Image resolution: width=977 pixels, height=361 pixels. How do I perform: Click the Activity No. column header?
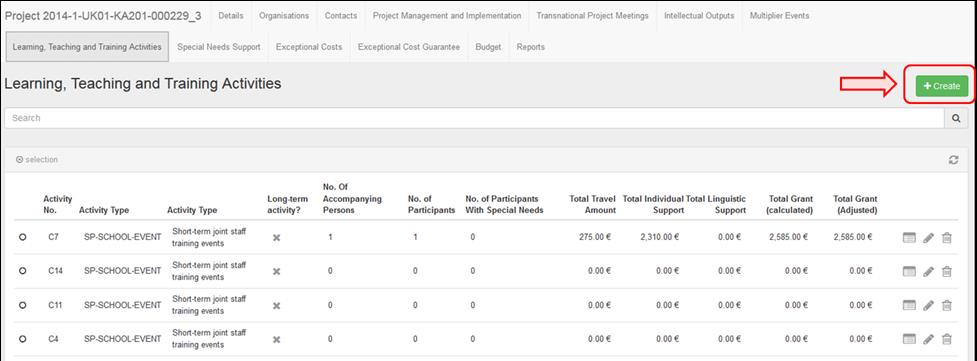pos(57,205)
